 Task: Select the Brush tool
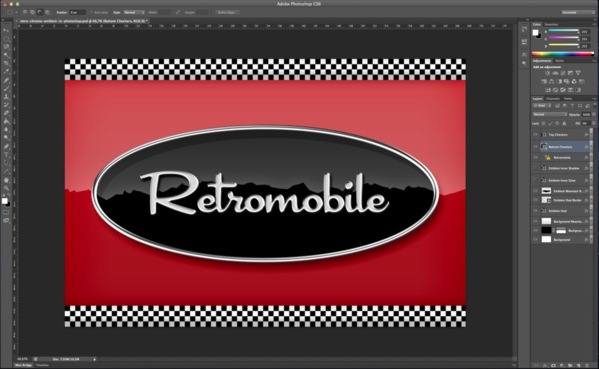coord(6,89)
